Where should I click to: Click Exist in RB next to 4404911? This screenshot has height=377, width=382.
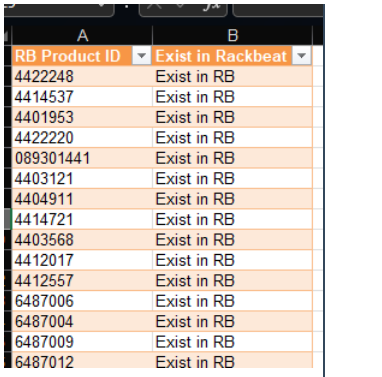point(232,199)
